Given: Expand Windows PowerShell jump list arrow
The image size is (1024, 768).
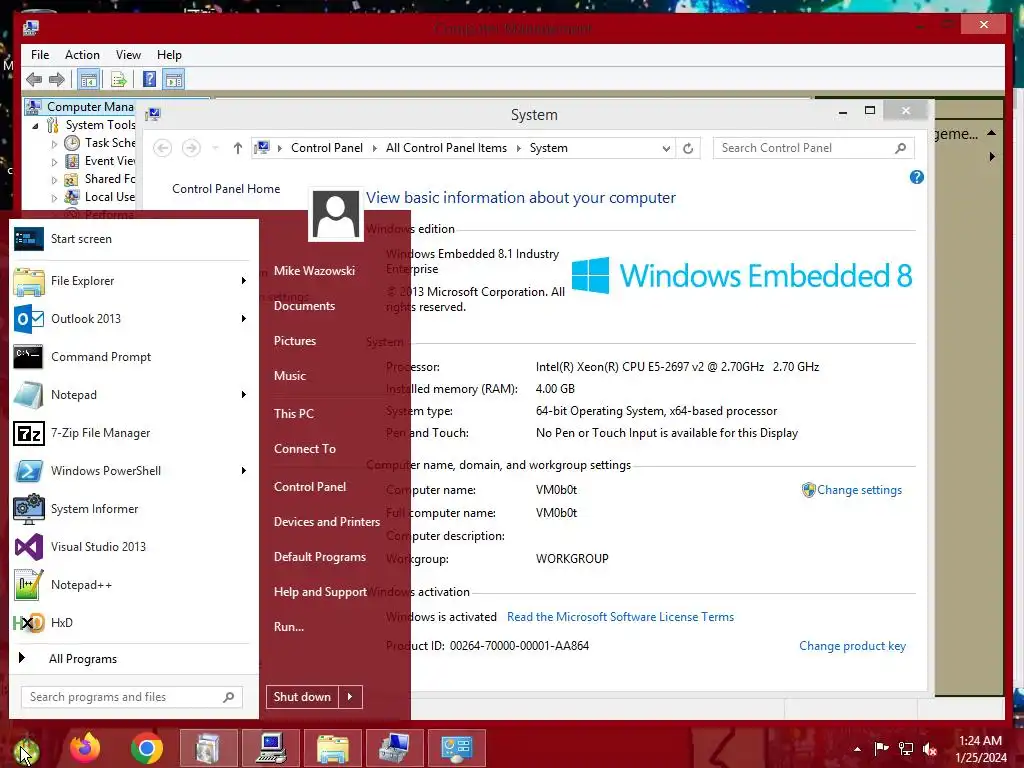Looking at the screenshot, I should coord(244,471).
